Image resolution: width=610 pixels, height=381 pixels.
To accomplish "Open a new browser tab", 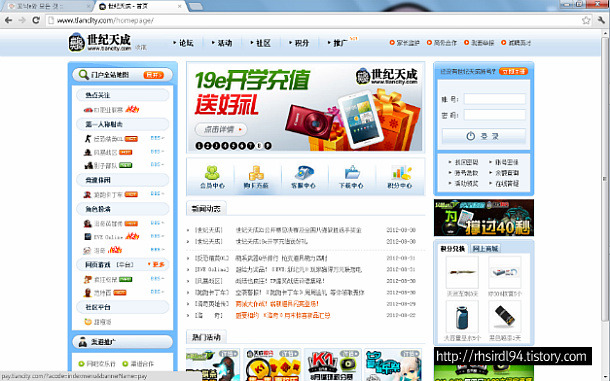I will click(x=196, y=6).
